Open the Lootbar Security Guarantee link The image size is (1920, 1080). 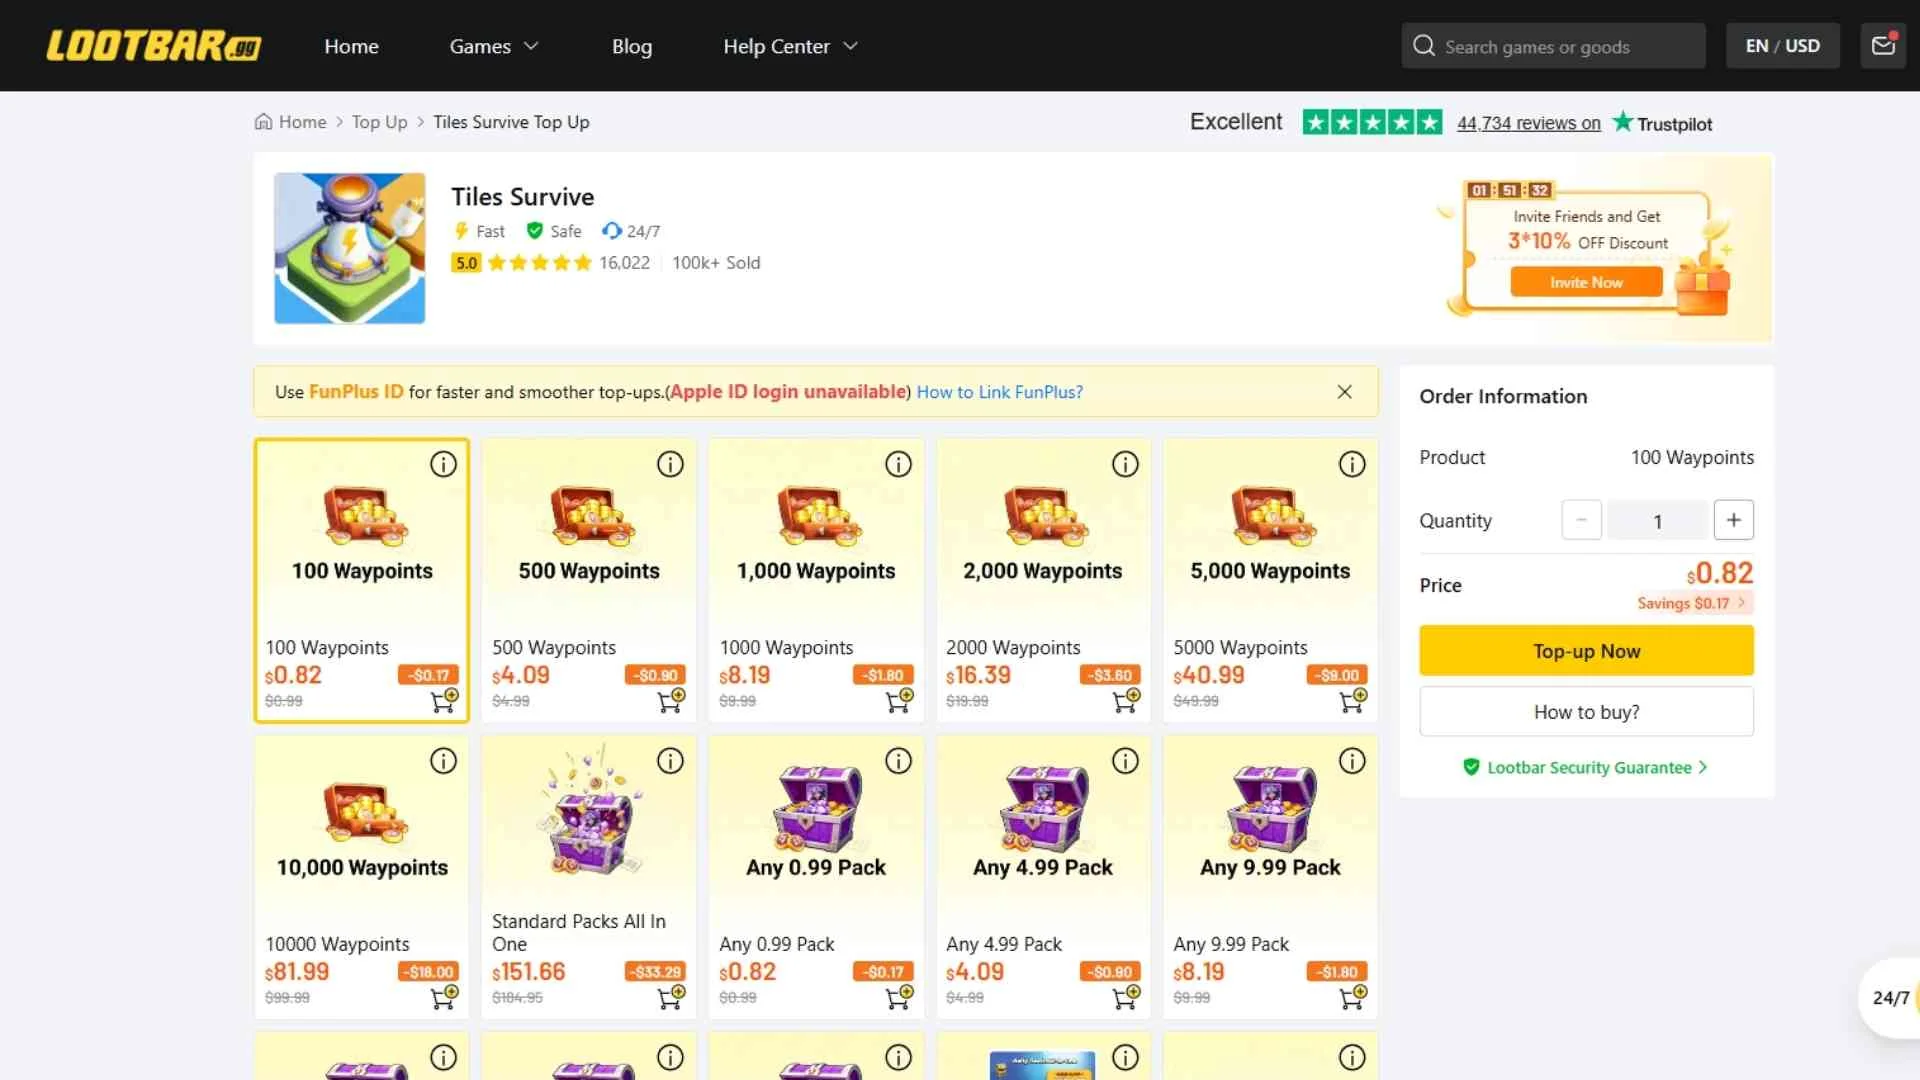click(x=1586, y=767)
